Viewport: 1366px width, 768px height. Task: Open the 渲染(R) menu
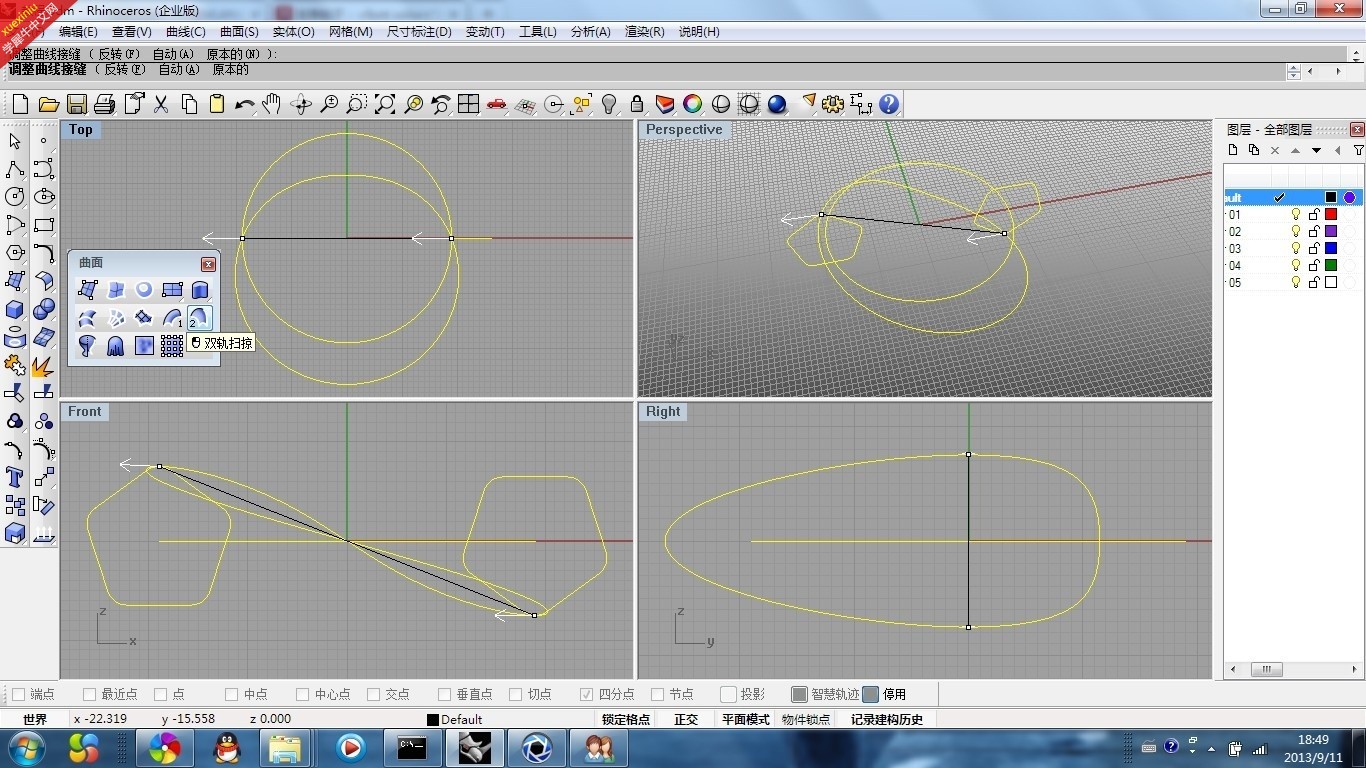tap(644, 32)
